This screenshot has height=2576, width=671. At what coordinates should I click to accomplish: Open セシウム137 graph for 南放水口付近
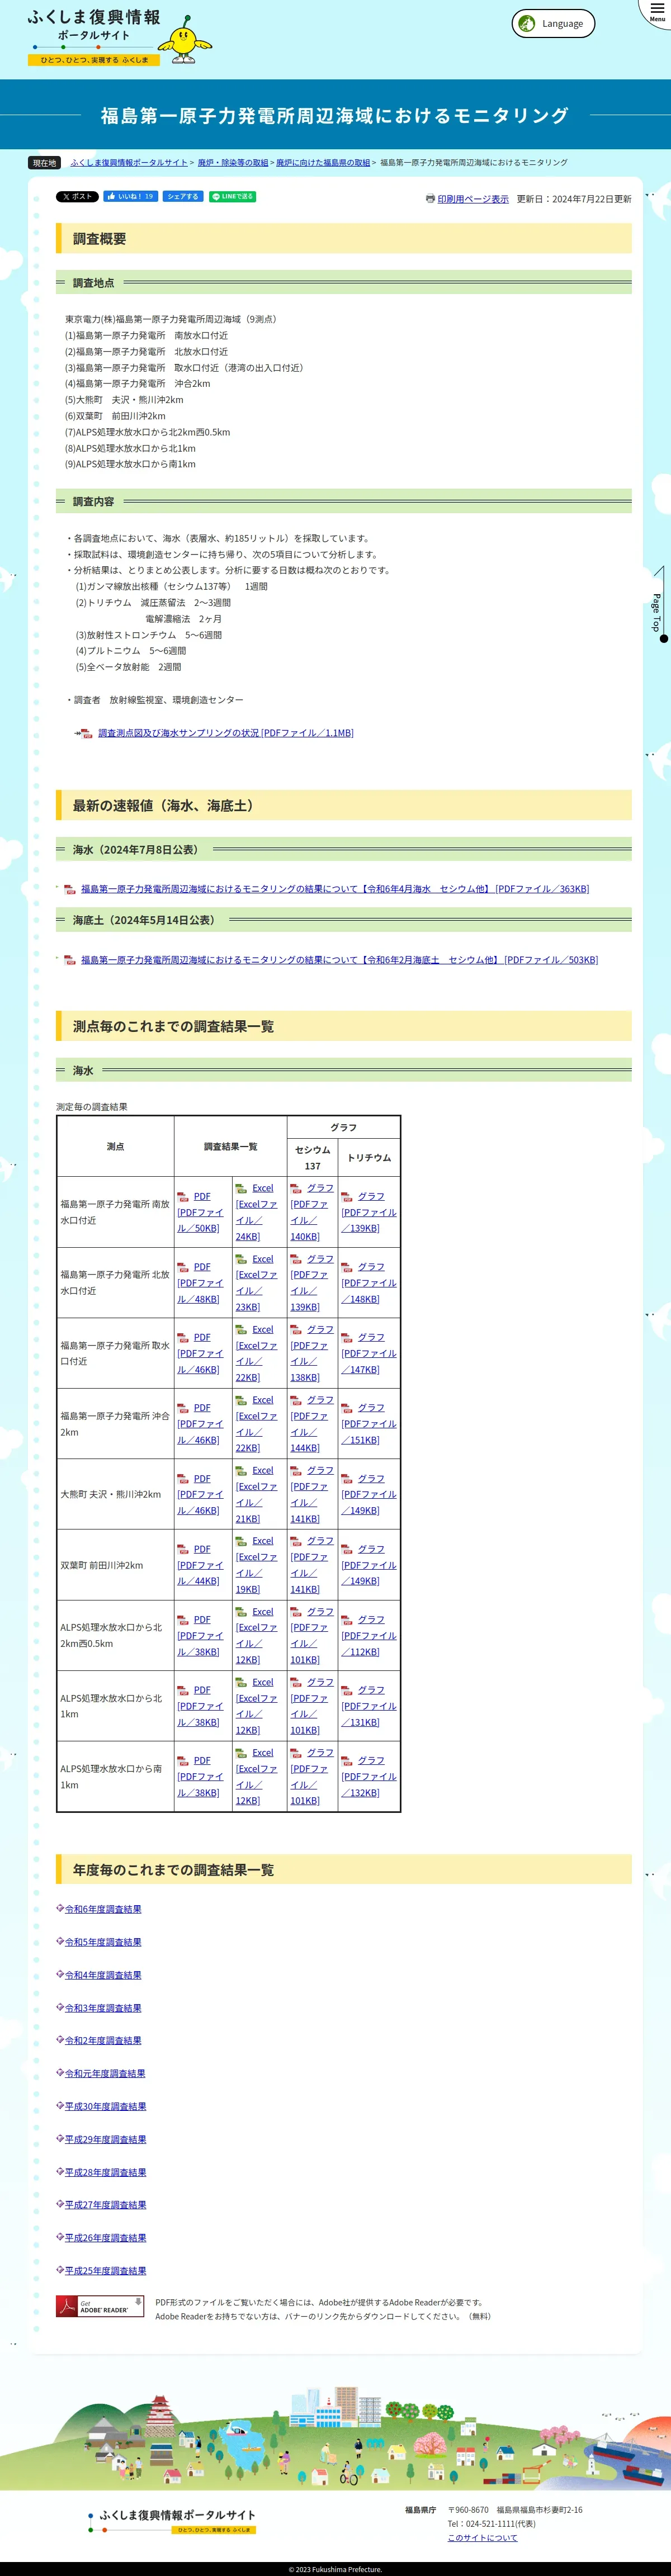tap(311, 1212)
